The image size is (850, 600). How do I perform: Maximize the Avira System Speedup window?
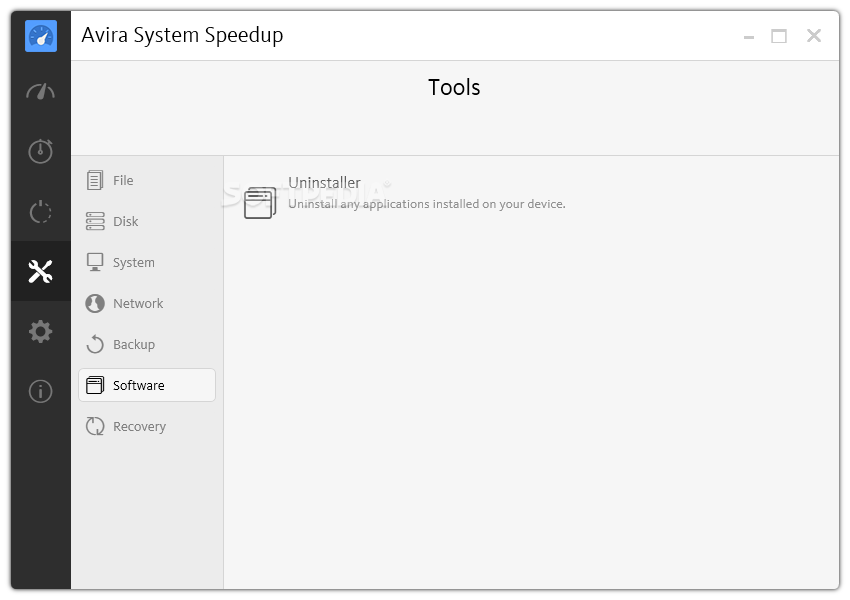coord(779,36)
